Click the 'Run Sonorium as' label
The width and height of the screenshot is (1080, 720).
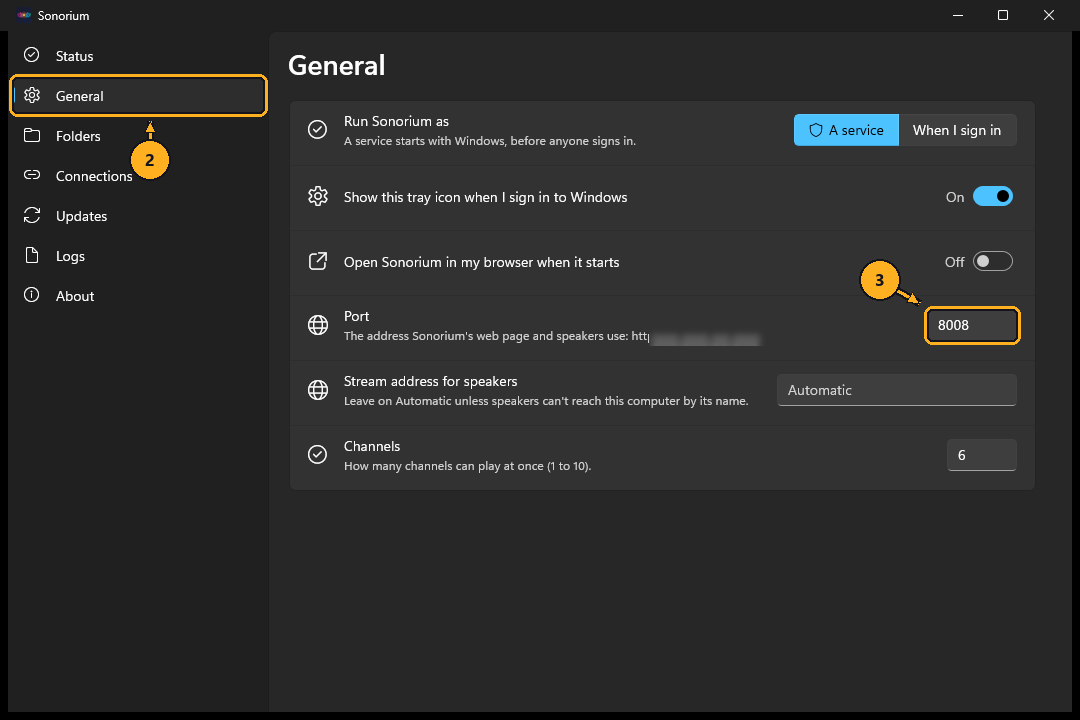tap(396, 121)
